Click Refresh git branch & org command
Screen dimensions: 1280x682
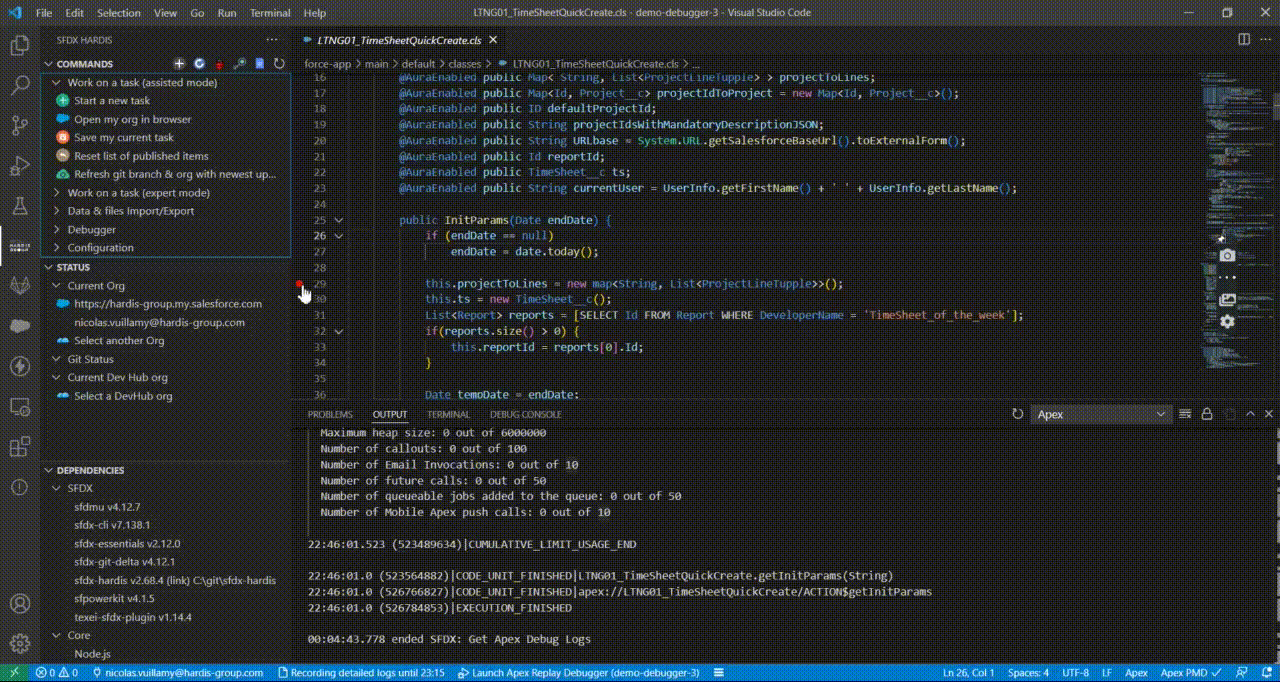(175, 174)
